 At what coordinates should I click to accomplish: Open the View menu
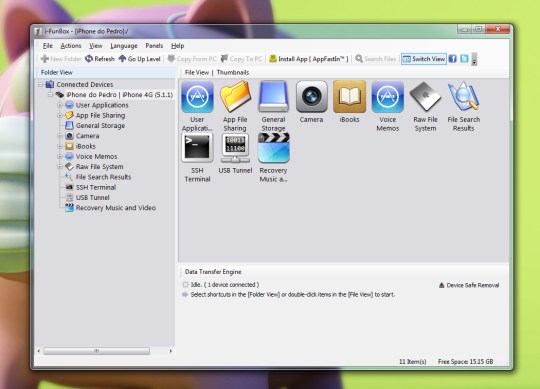[96, 46]
